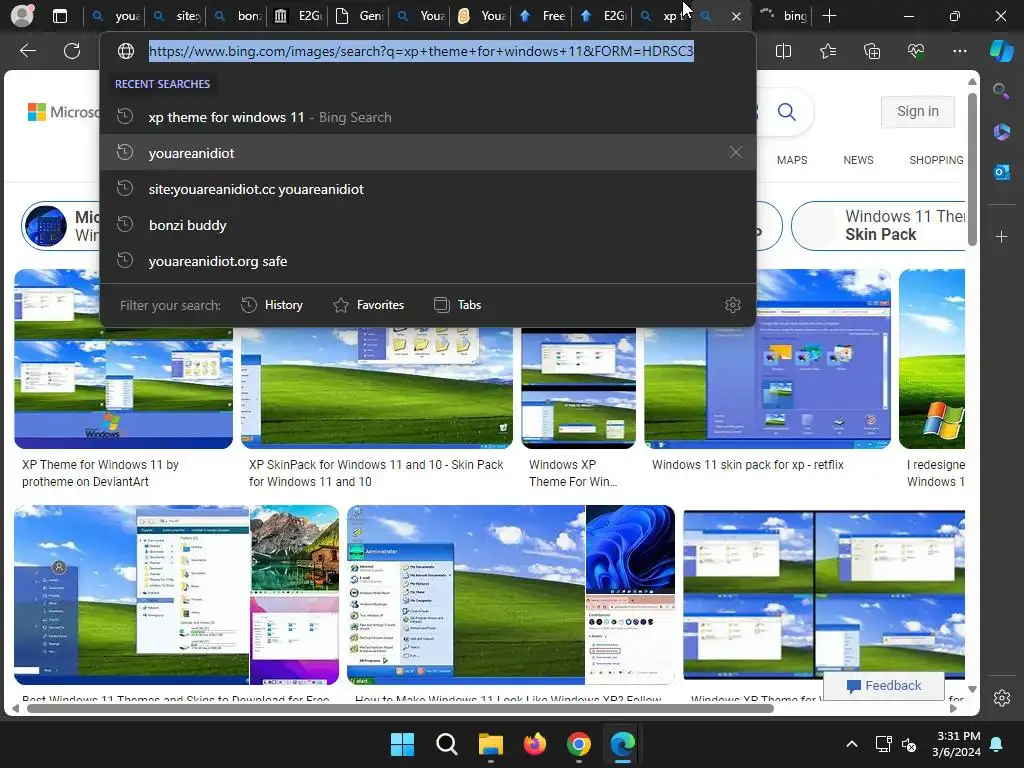Viewport: 1024px width, 768px height.
Task: Launch Google Chrome from taskbar
Action: click(x=579, y=744)
